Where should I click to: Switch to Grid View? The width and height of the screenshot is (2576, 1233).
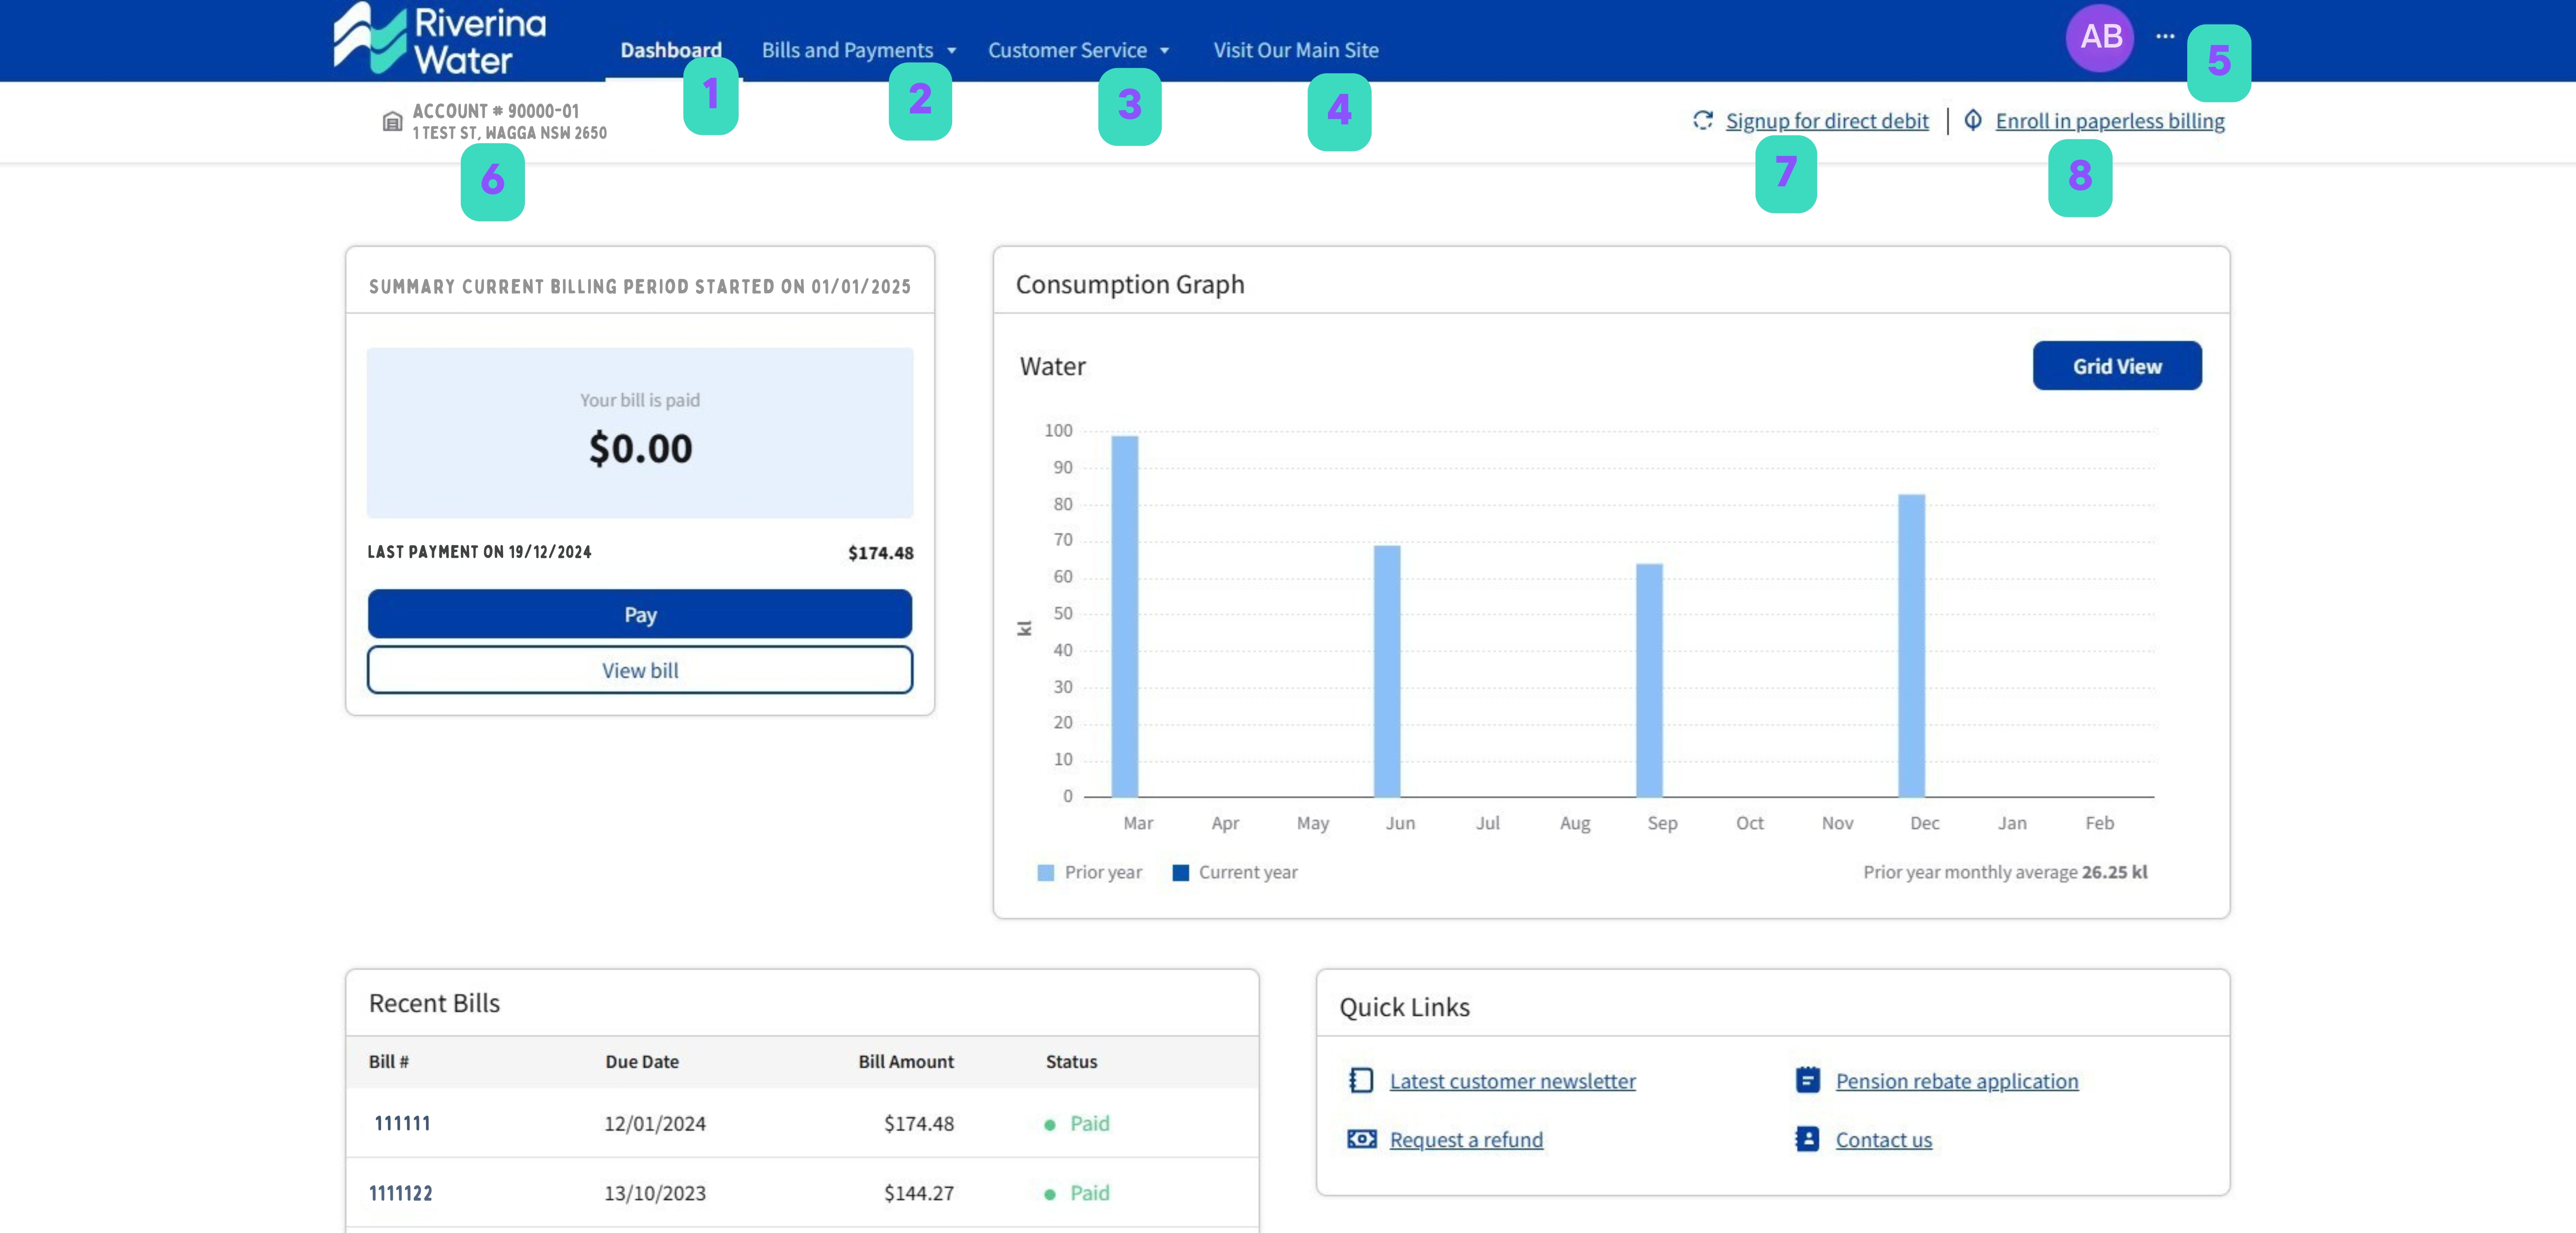click(2117, 366)
